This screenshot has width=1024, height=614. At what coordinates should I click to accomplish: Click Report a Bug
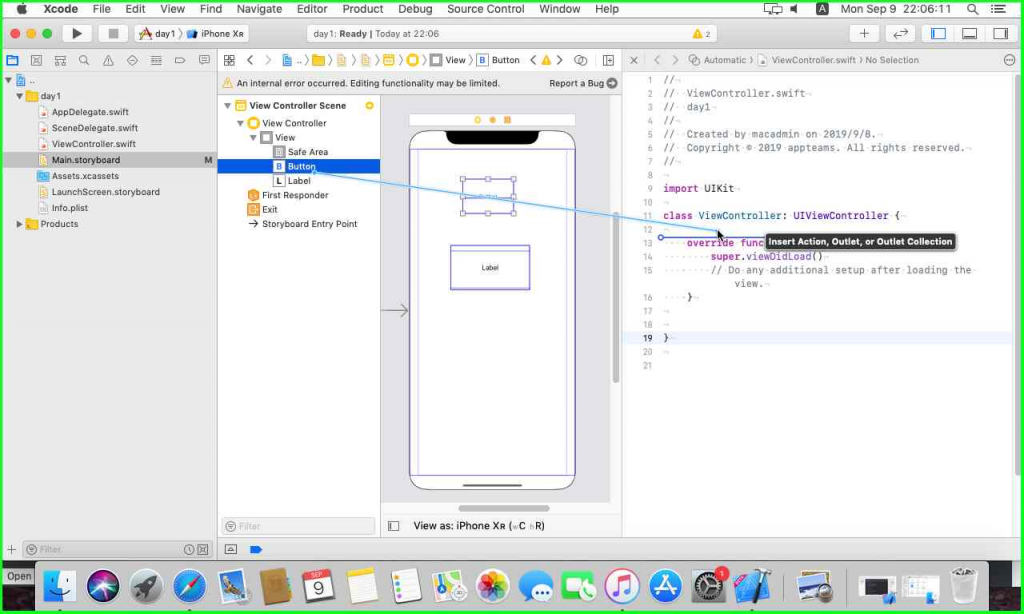point(583,83)
